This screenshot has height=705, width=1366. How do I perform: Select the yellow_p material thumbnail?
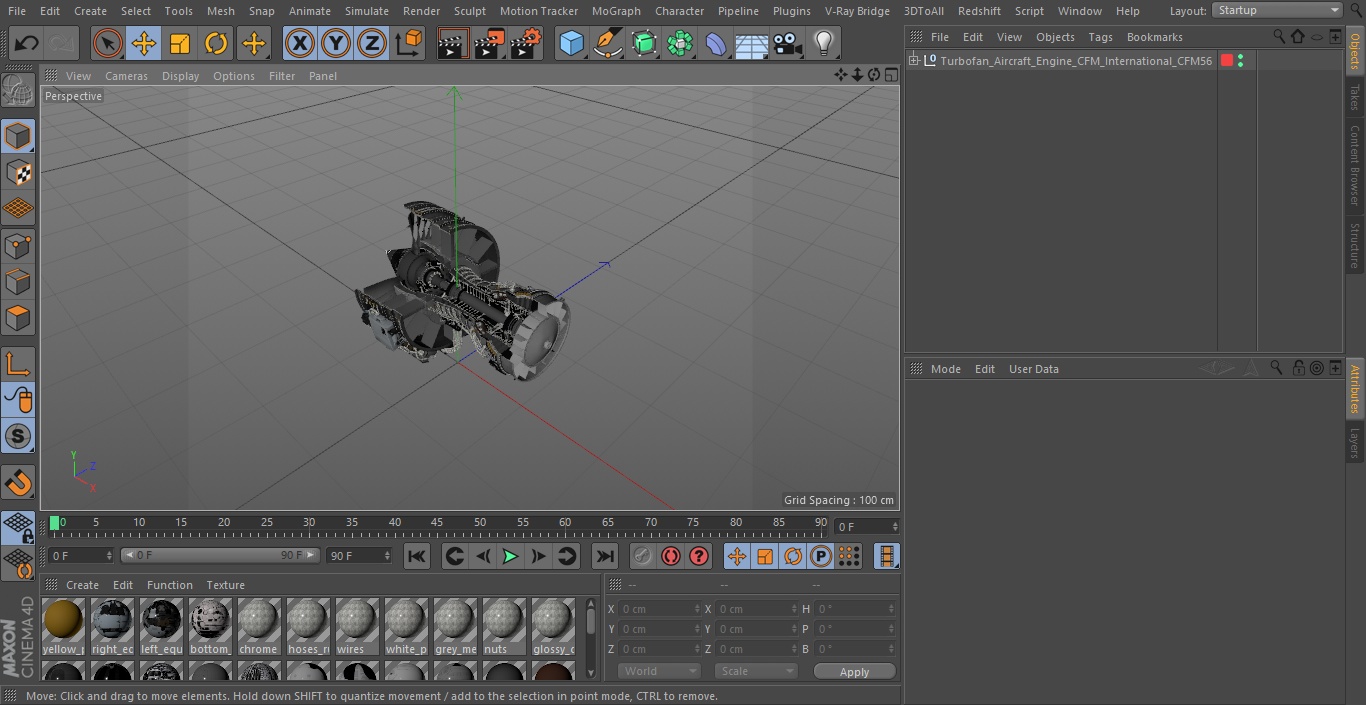[x=64, y=627]
